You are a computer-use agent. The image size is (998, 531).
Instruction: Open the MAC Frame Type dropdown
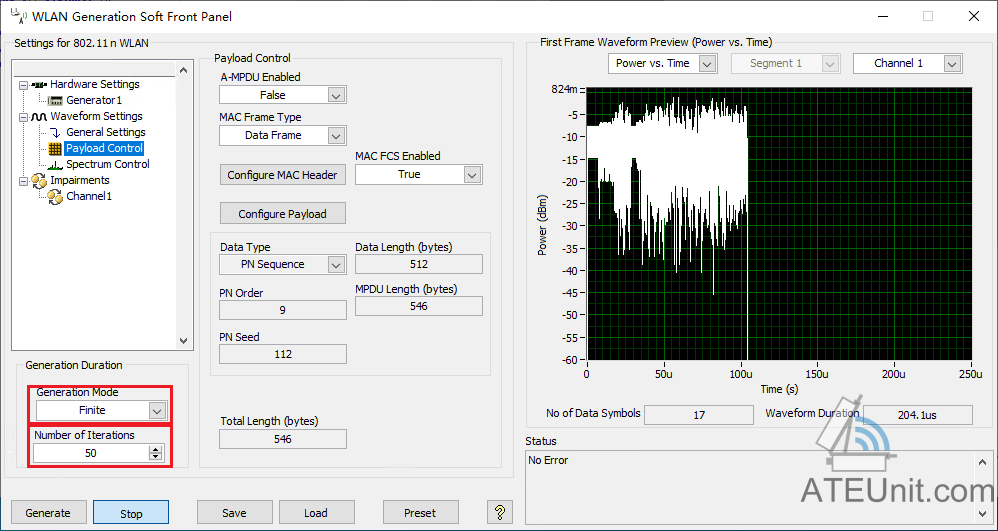tap(337, 136)
